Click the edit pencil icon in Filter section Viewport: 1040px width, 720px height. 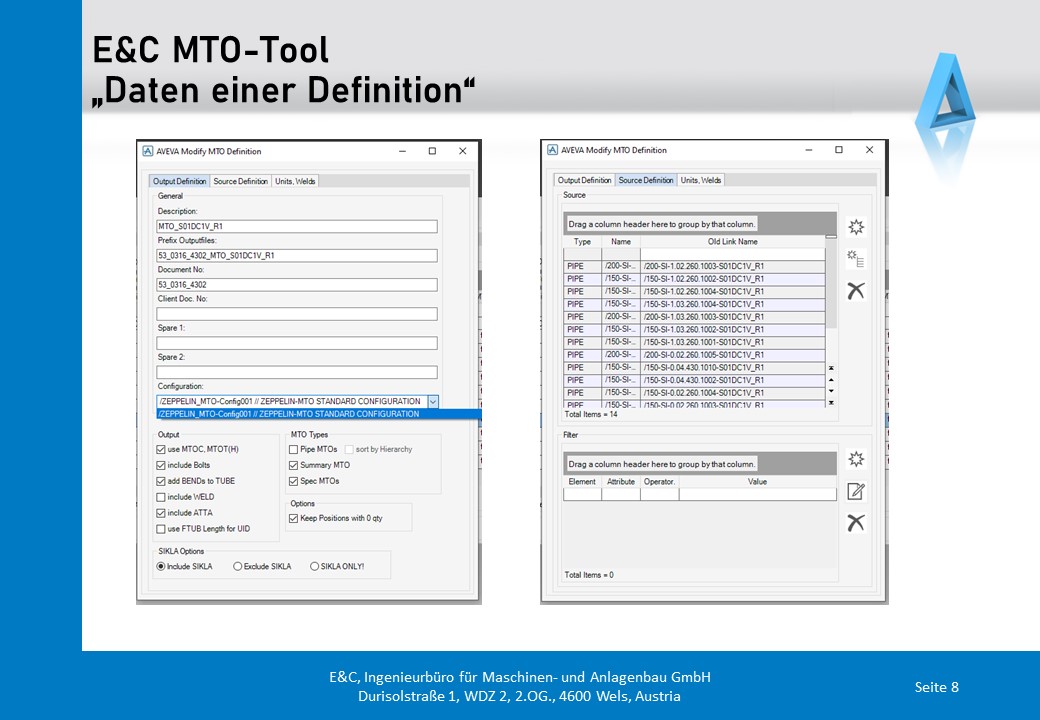click(x=855, y=491)
